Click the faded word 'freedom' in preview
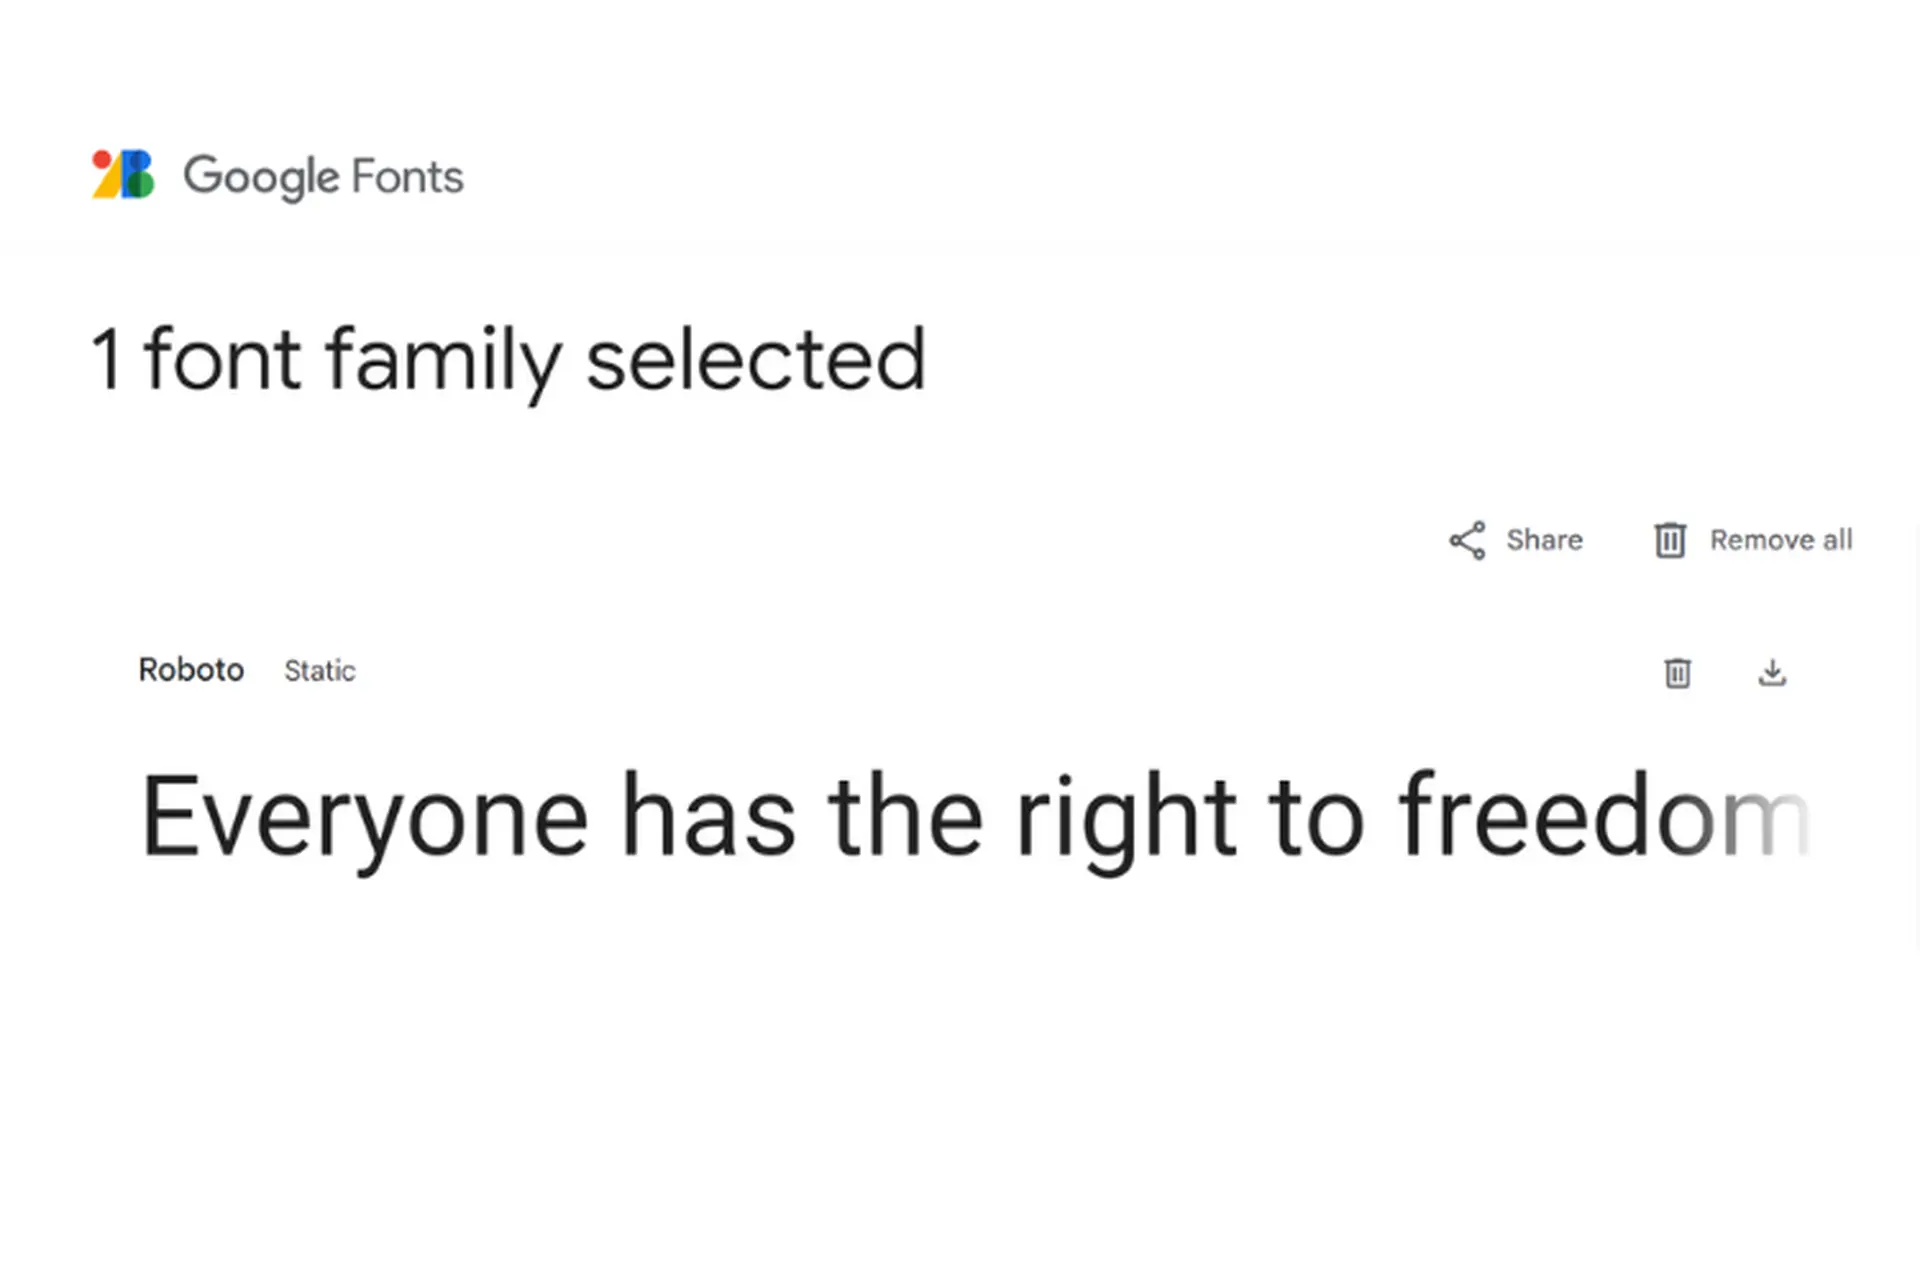The image size is (1920, 1280). coord(1603,818)
